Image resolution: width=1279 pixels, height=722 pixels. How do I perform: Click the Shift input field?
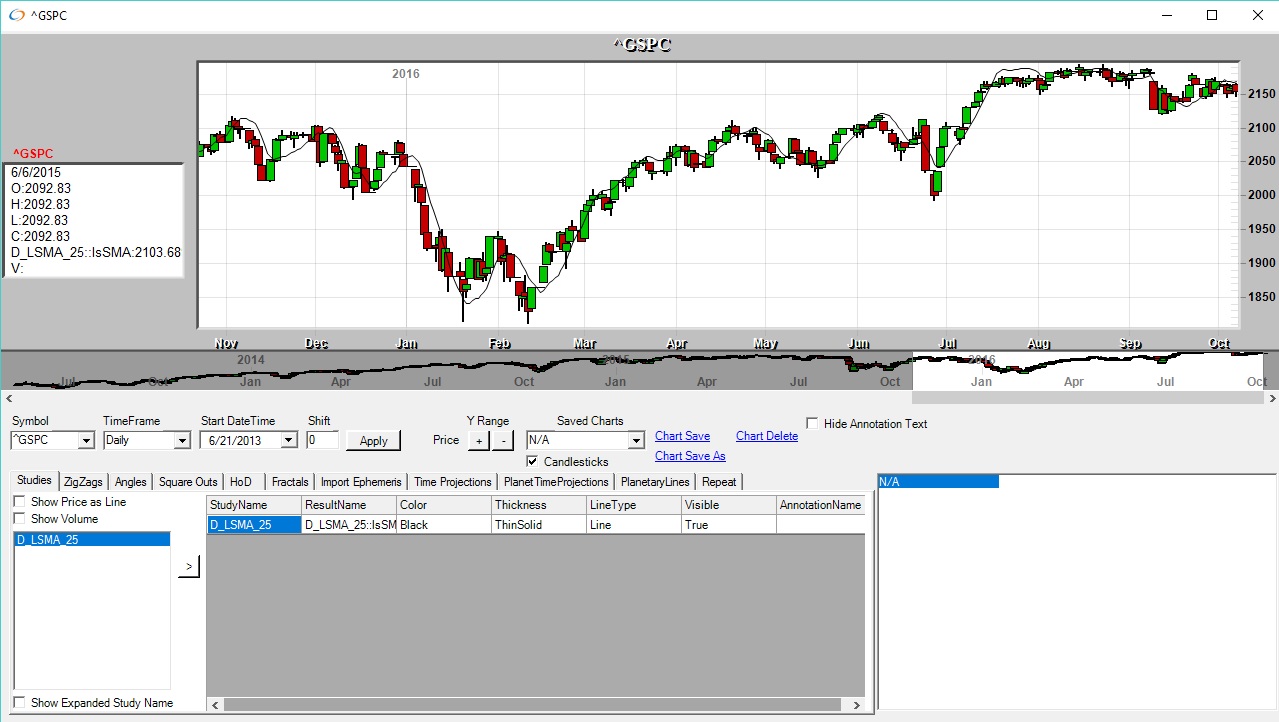point(322,440)
